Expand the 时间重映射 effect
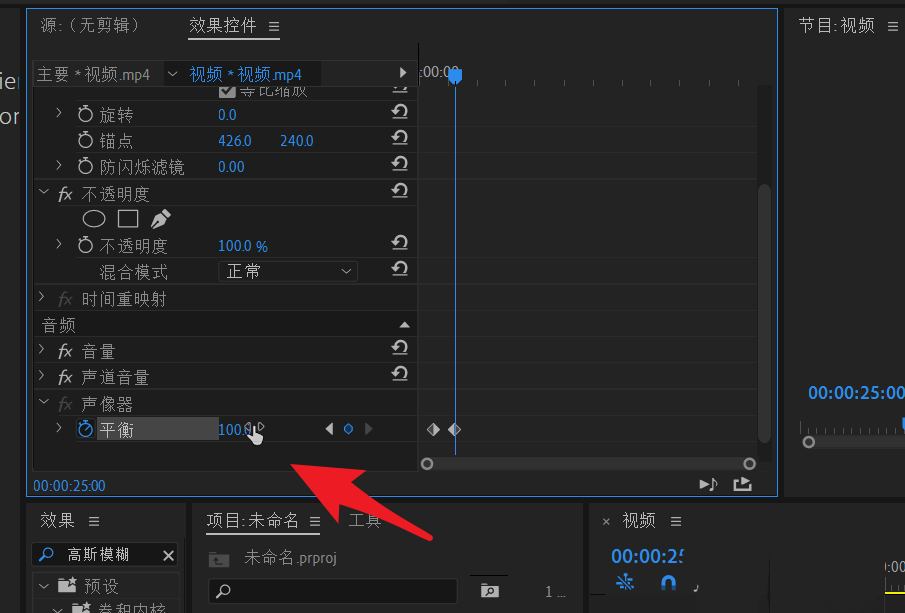This screenshot has width=905, height=613. (x=44, y=298)
